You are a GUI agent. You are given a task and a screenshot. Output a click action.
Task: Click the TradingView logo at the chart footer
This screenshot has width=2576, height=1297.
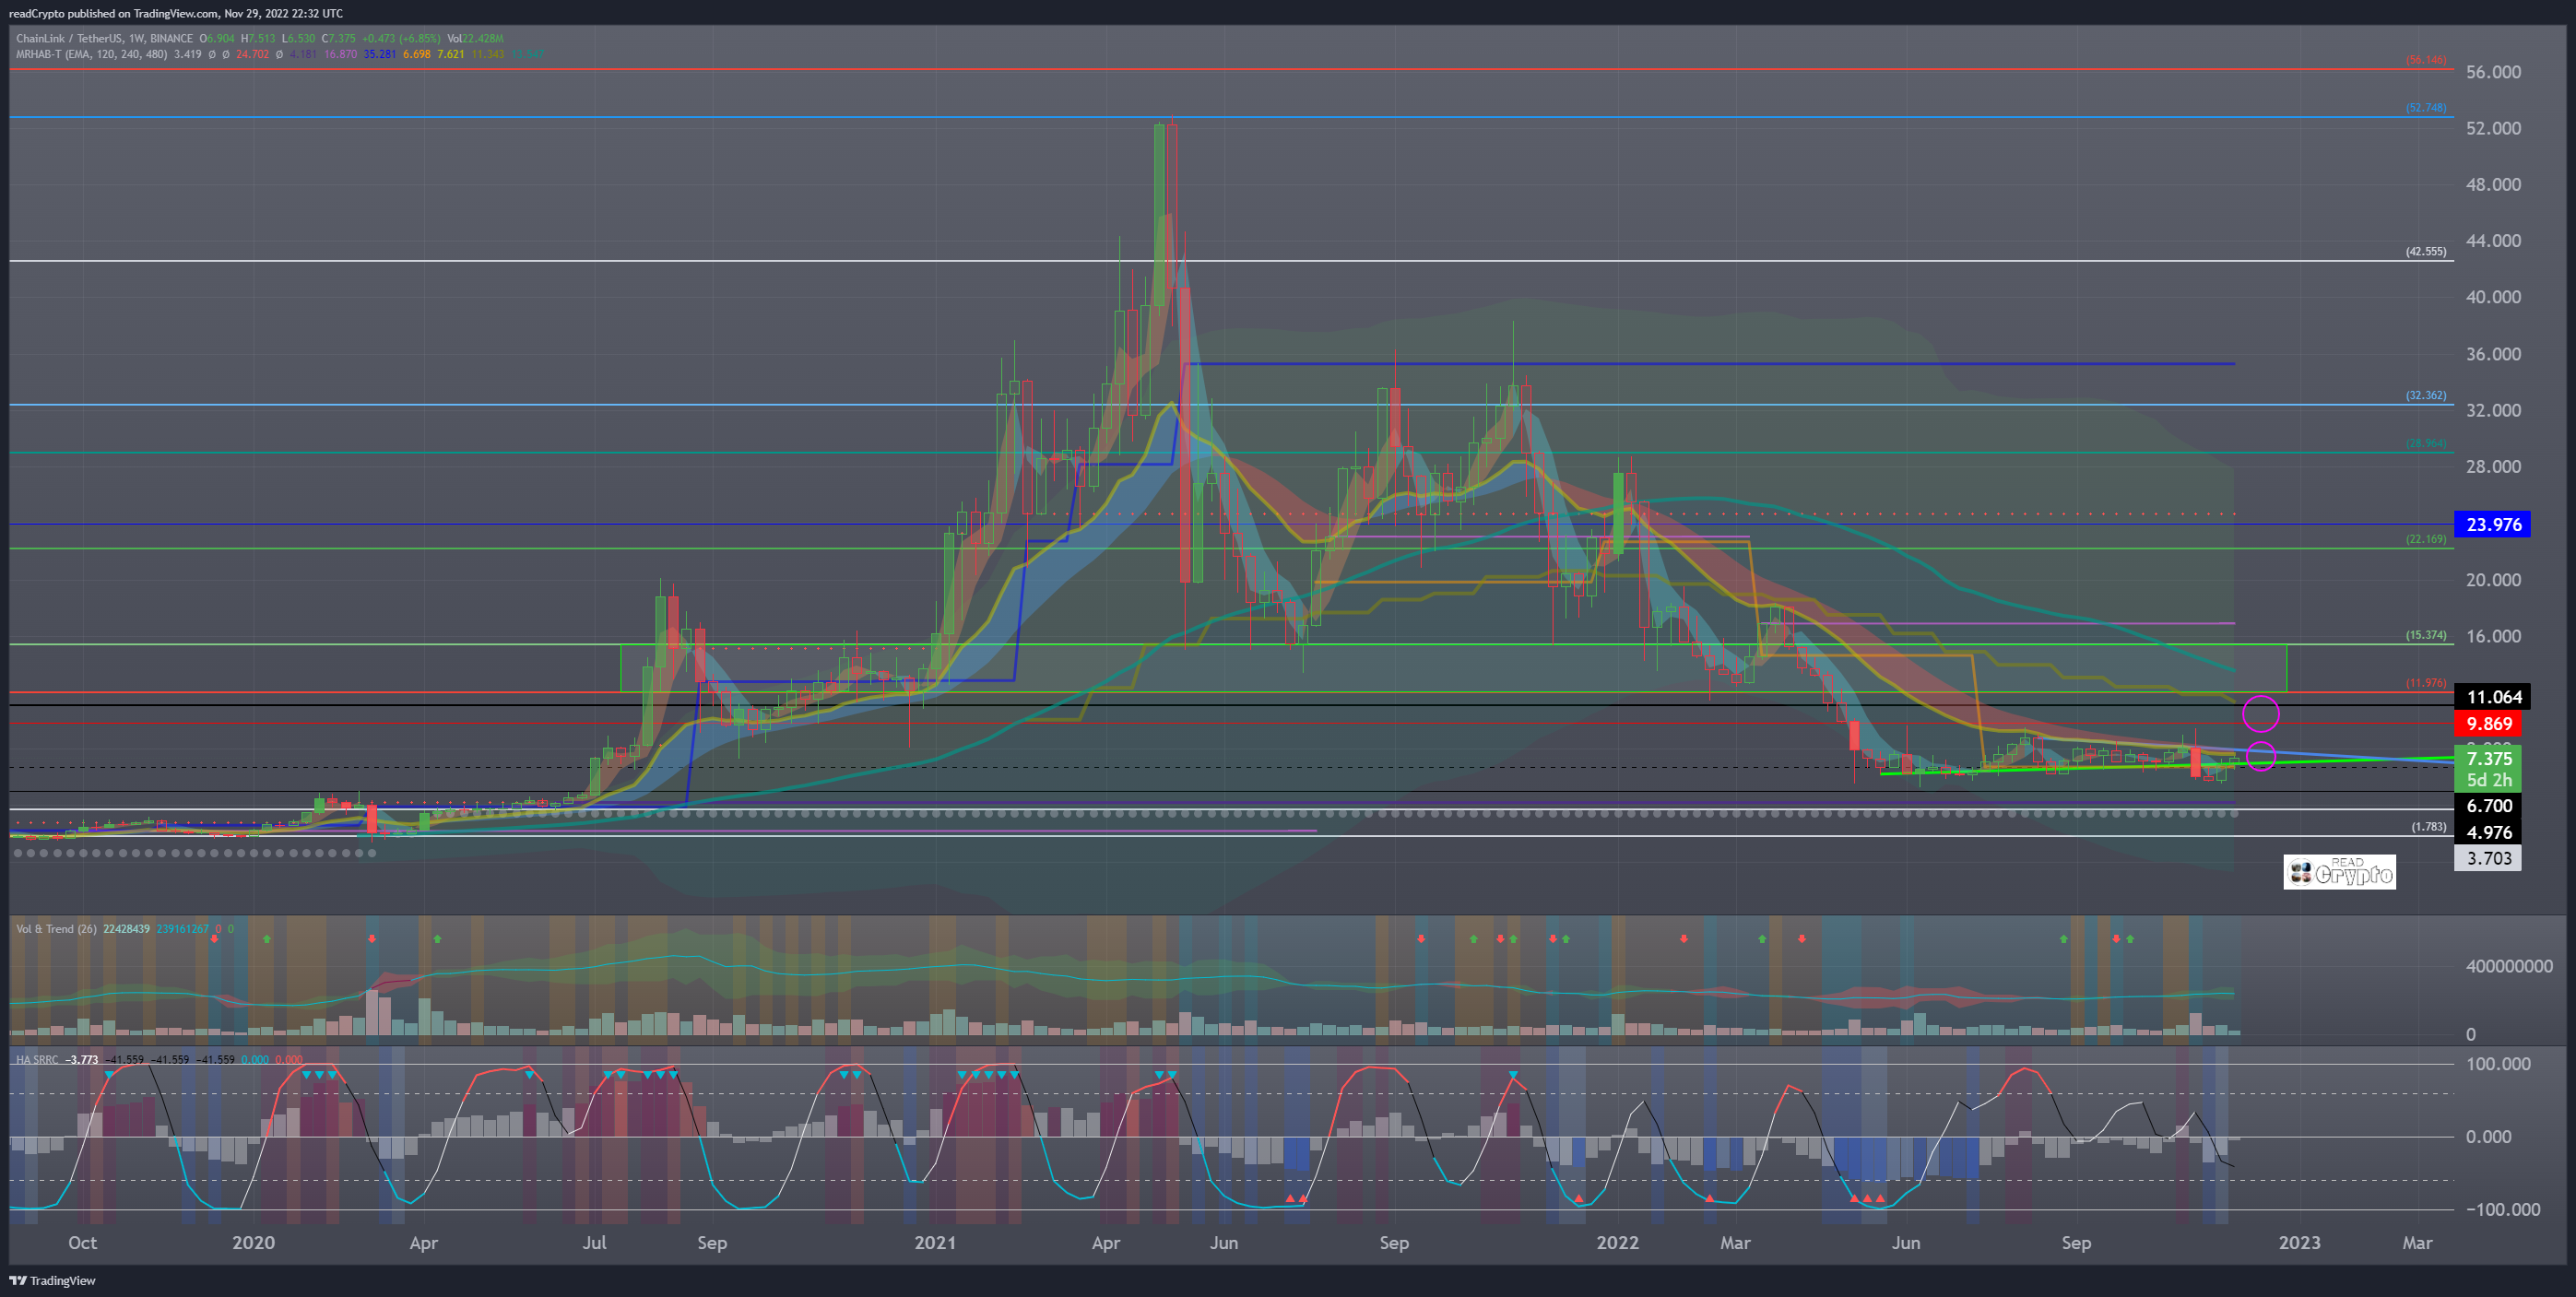(x=53, y=1280)
